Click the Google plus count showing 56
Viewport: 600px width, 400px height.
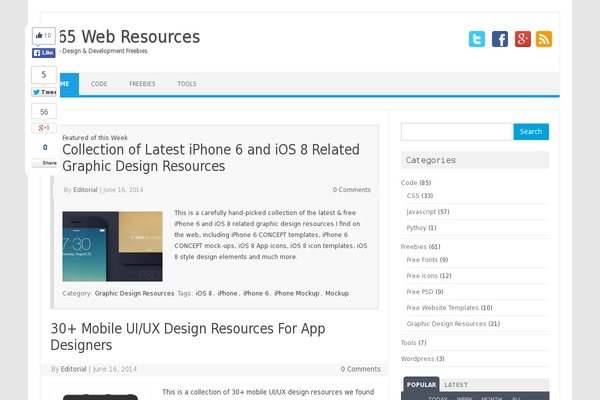pos(44,112)
